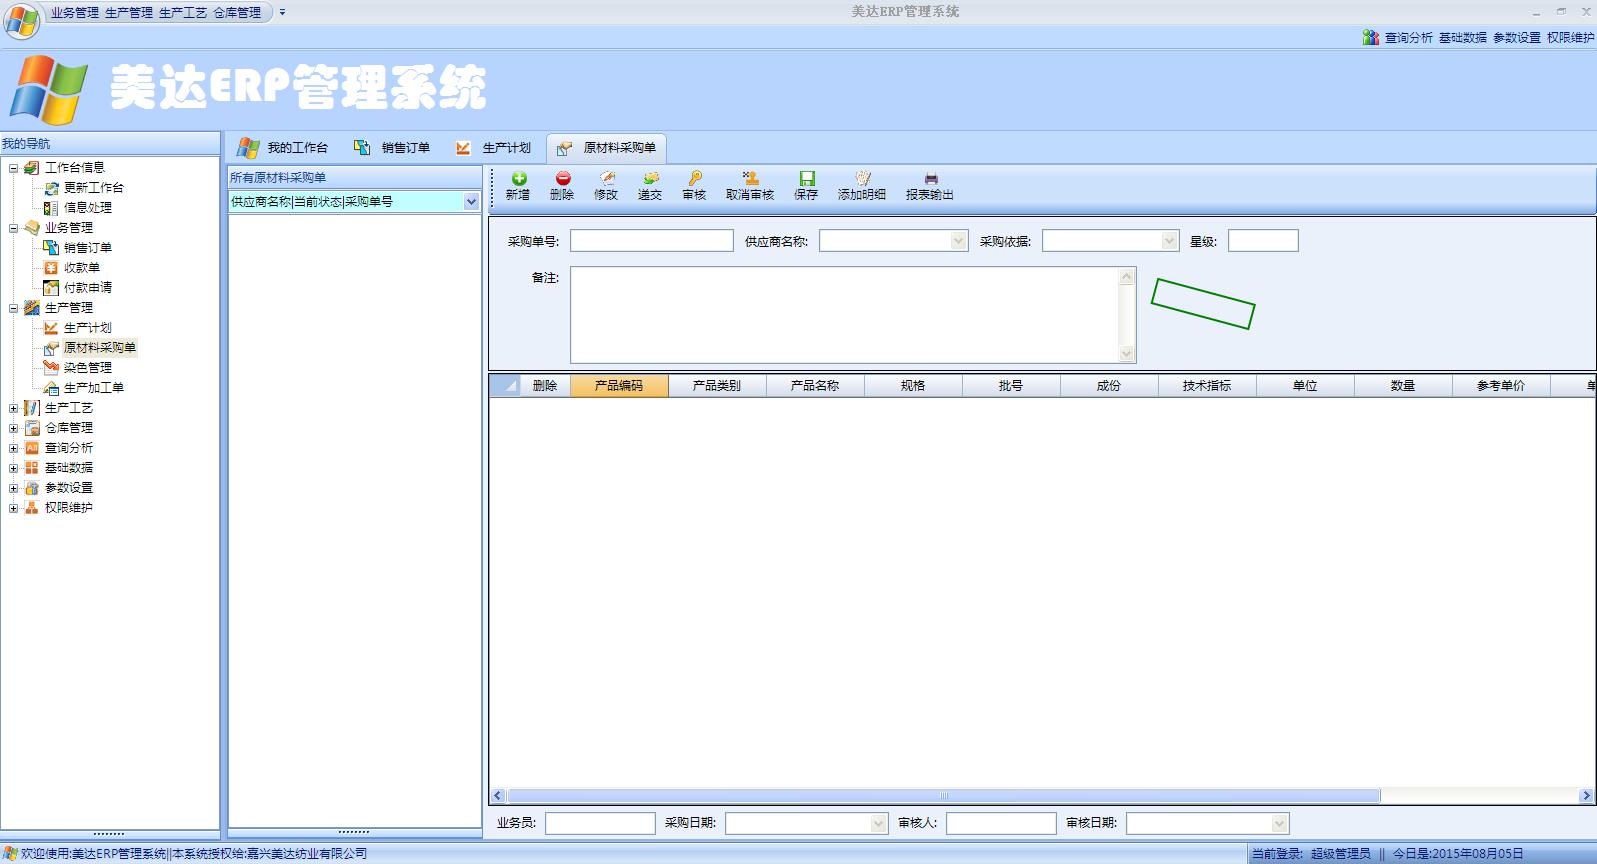Switch to the 销售订单 tab
The height and width of the screenshot is (864, 1597).
pos(393,148)
